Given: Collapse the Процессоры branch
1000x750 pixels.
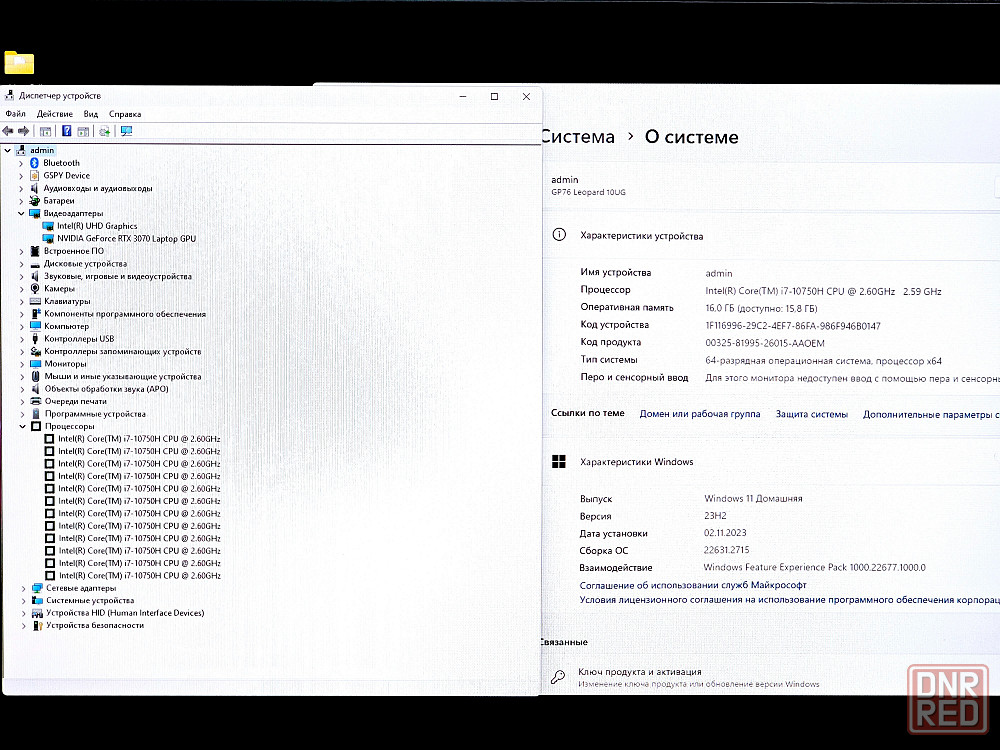Looking at the screenshot, I should [x=22, y=426].
